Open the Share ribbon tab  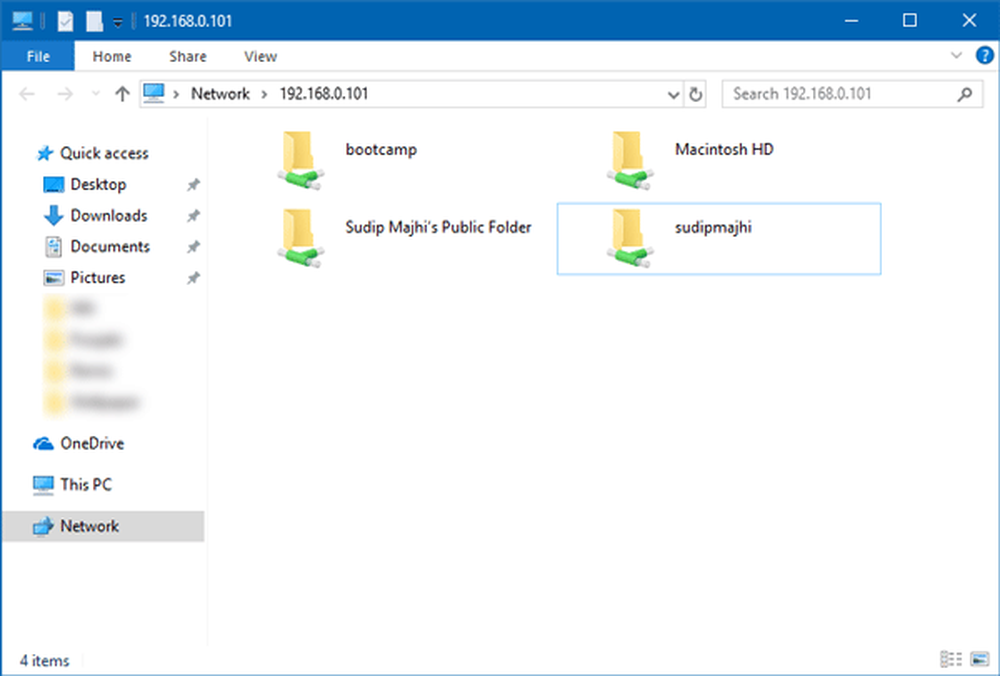(x=188, y=57)
